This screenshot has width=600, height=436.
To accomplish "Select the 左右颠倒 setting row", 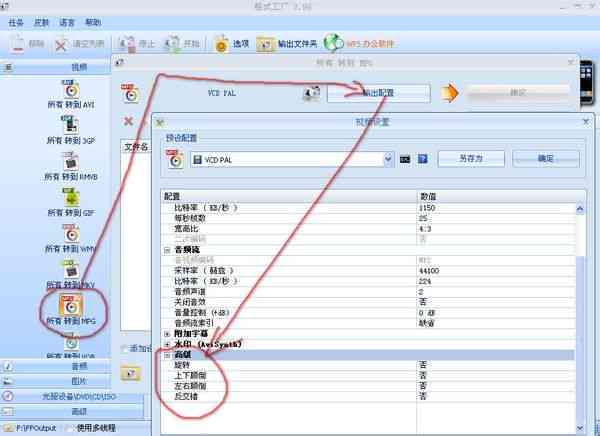I will pyautogui.click(x=368, y=386).
